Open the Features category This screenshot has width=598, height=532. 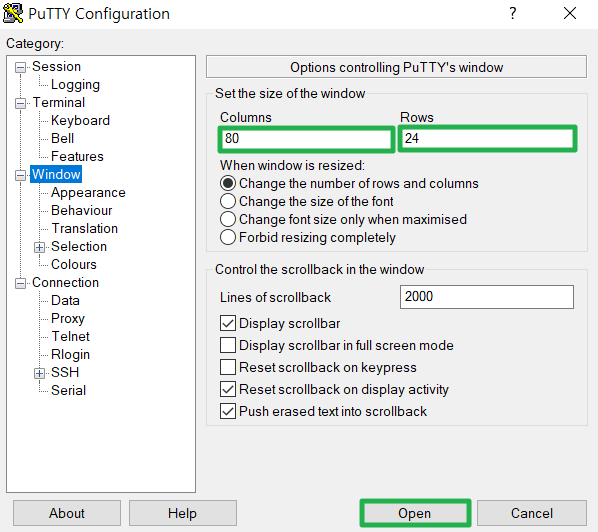click(77, 156)
